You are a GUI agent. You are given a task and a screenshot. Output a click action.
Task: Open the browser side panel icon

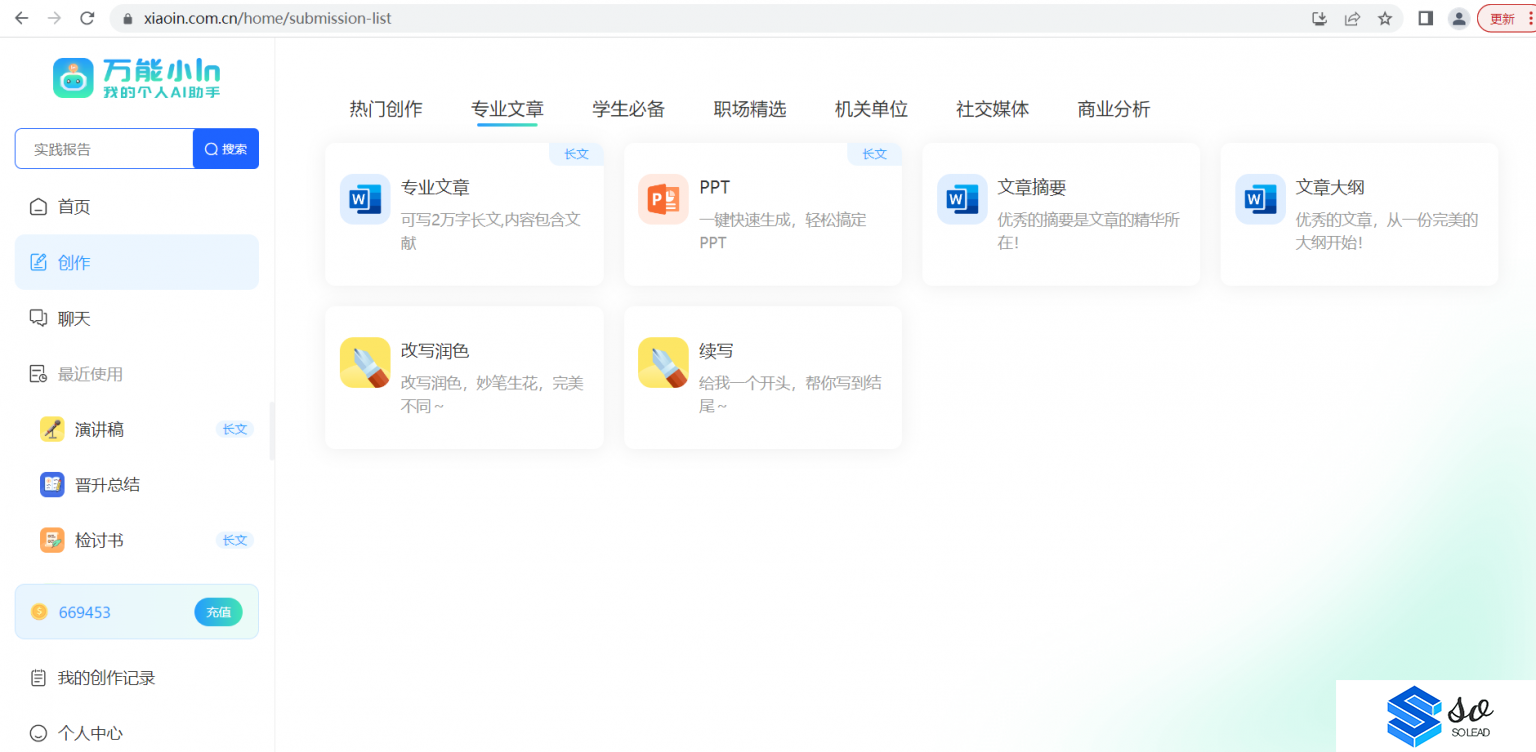(1426, 18)
